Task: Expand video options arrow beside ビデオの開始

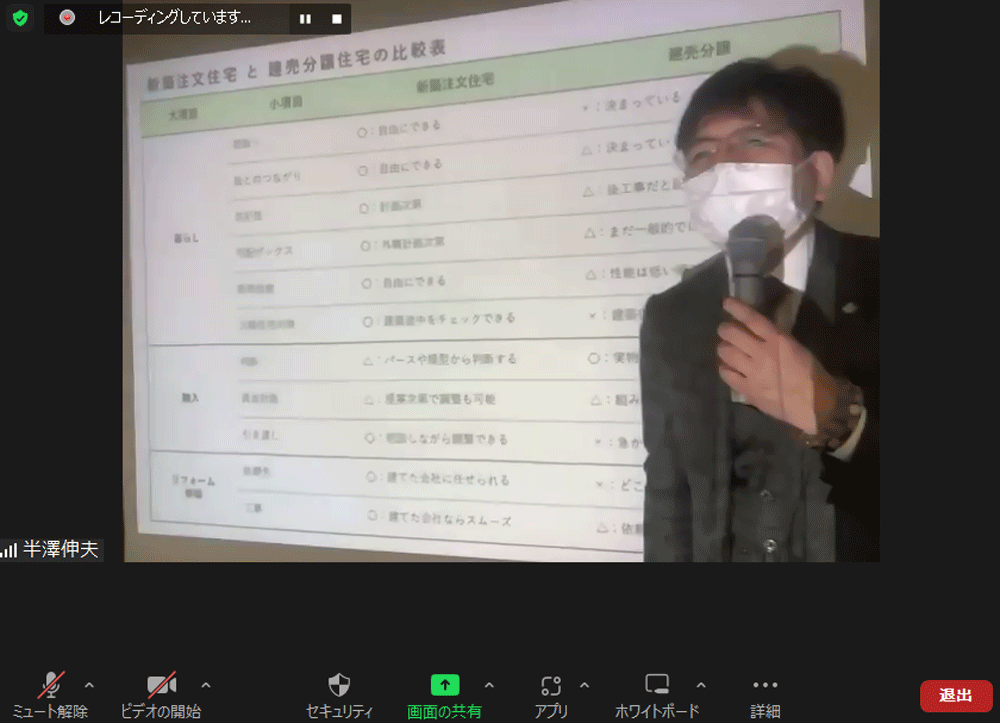Action: point(206,685)
